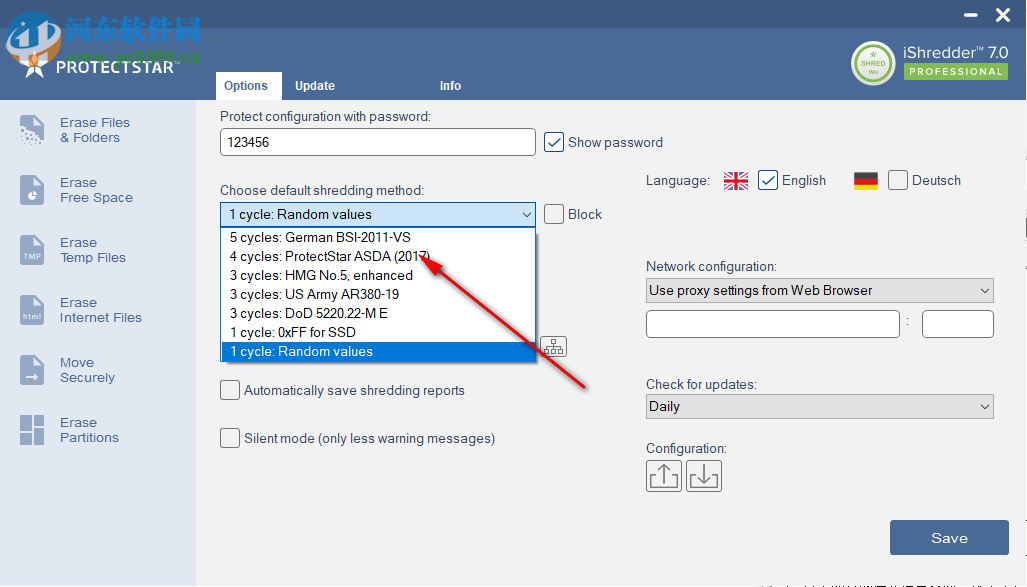Click the German flag icon
Viewport: 1027px width, 587px height.
[x=866, y=181]
